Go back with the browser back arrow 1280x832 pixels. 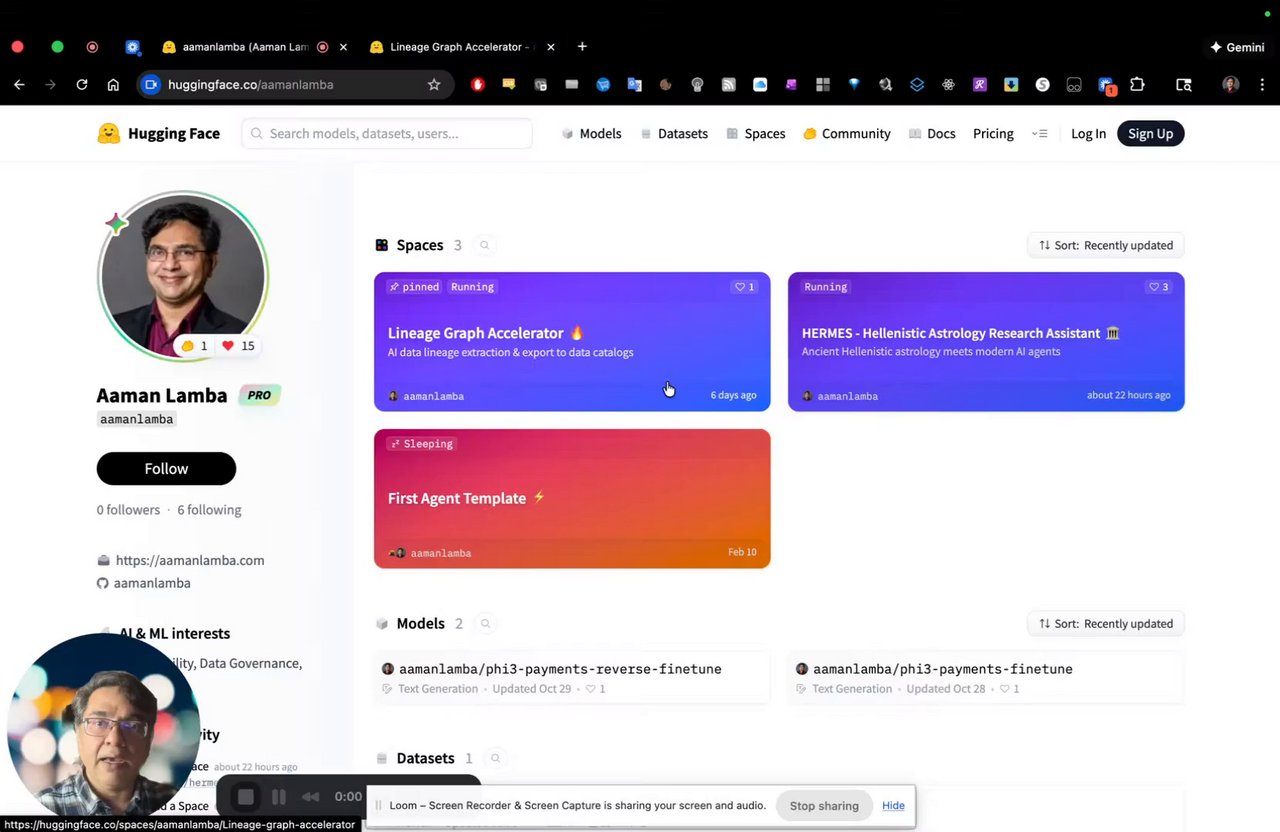coord(19,85)
